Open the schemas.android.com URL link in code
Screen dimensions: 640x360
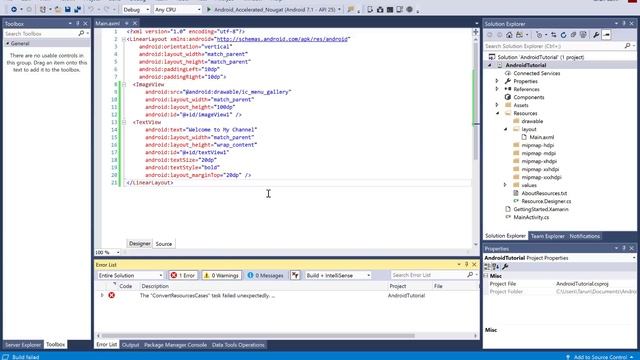click(282, 39)
